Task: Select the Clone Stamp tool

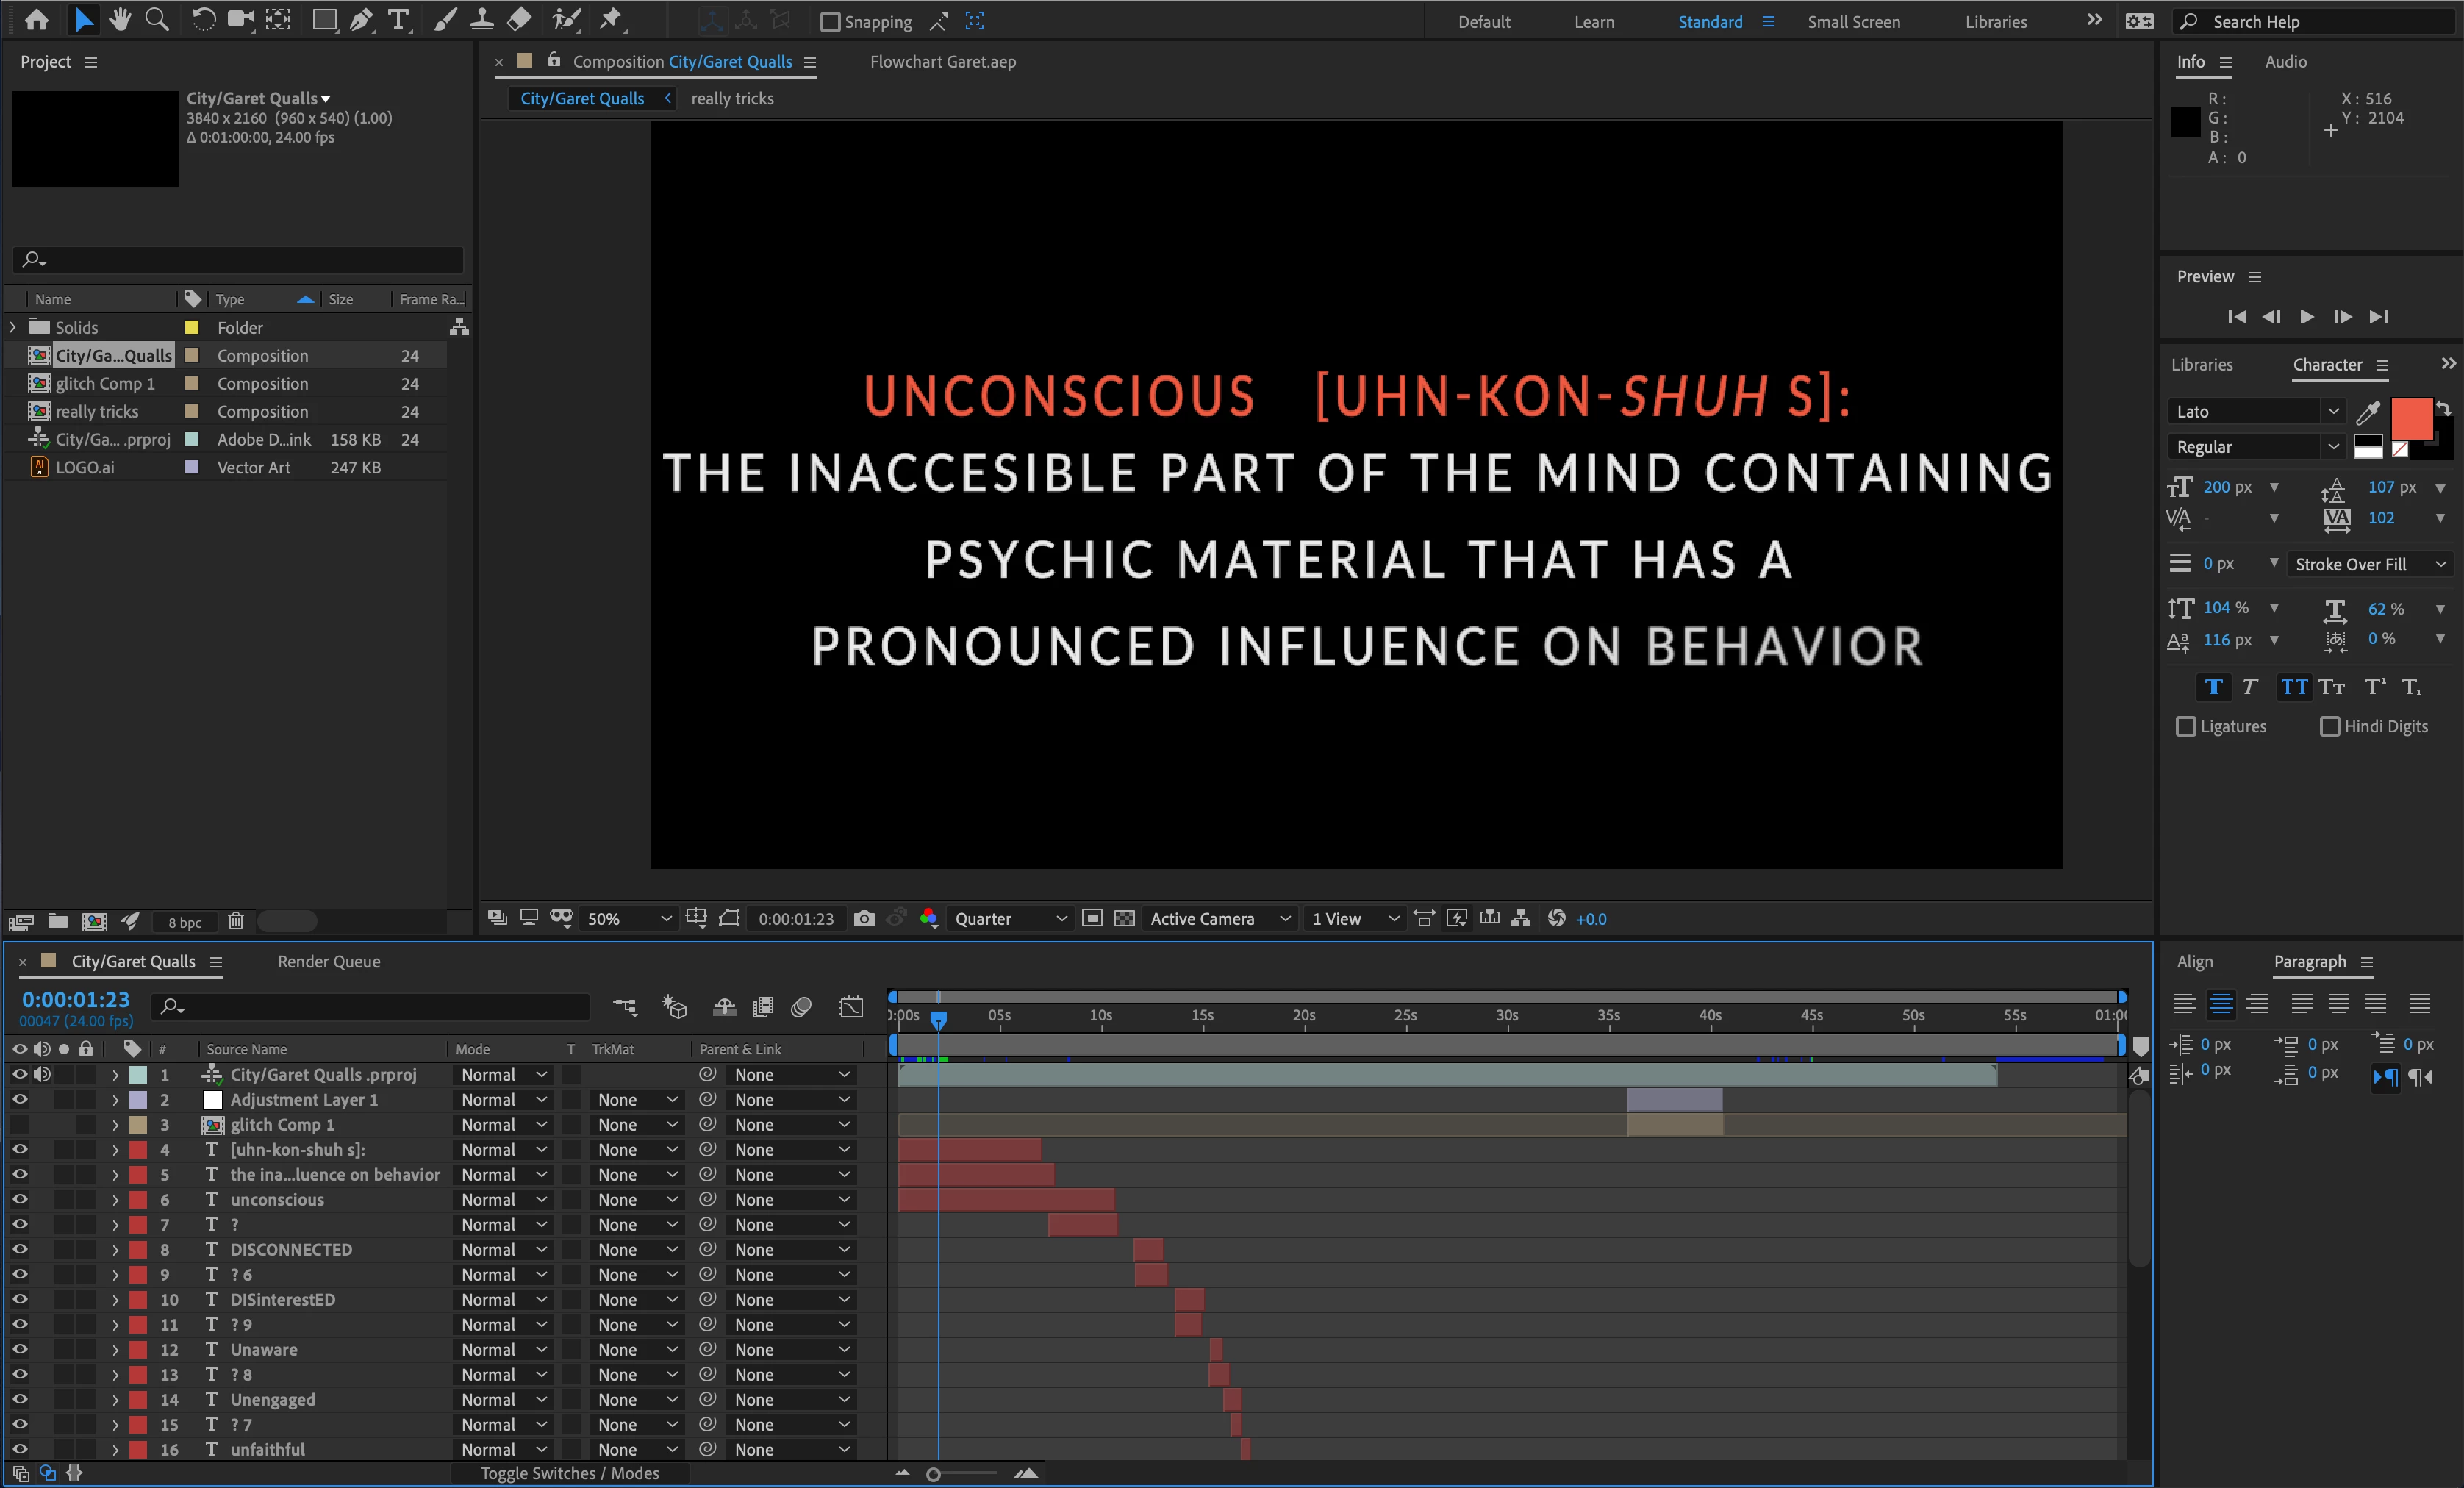Action: (482, 20)
